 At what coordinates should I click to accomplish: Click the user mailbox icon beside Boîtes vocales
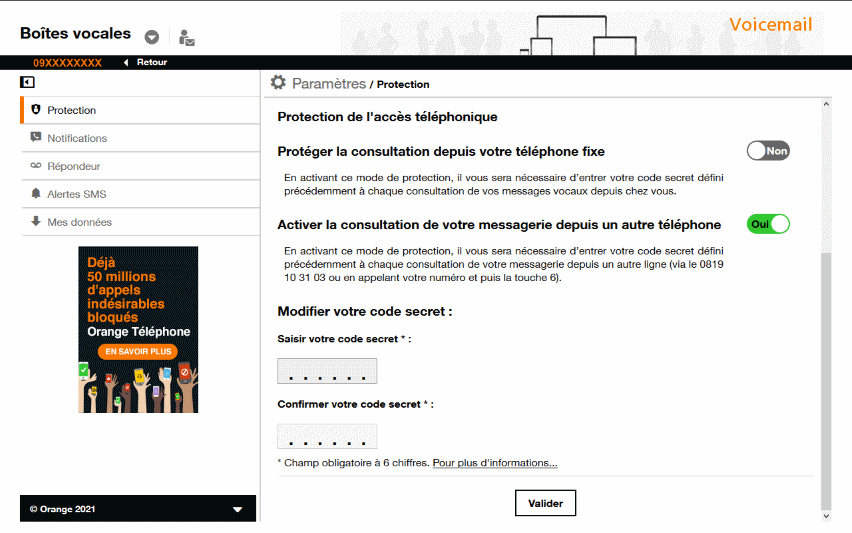(x=186, y=37)
